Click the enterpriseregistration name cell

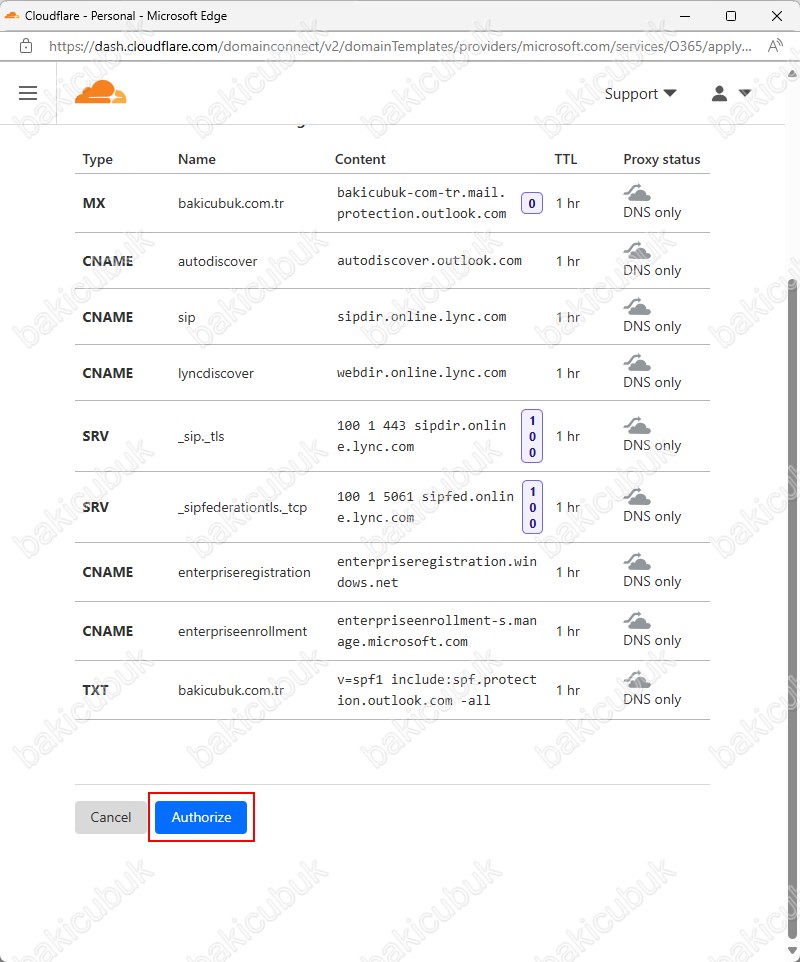[244, 572]
